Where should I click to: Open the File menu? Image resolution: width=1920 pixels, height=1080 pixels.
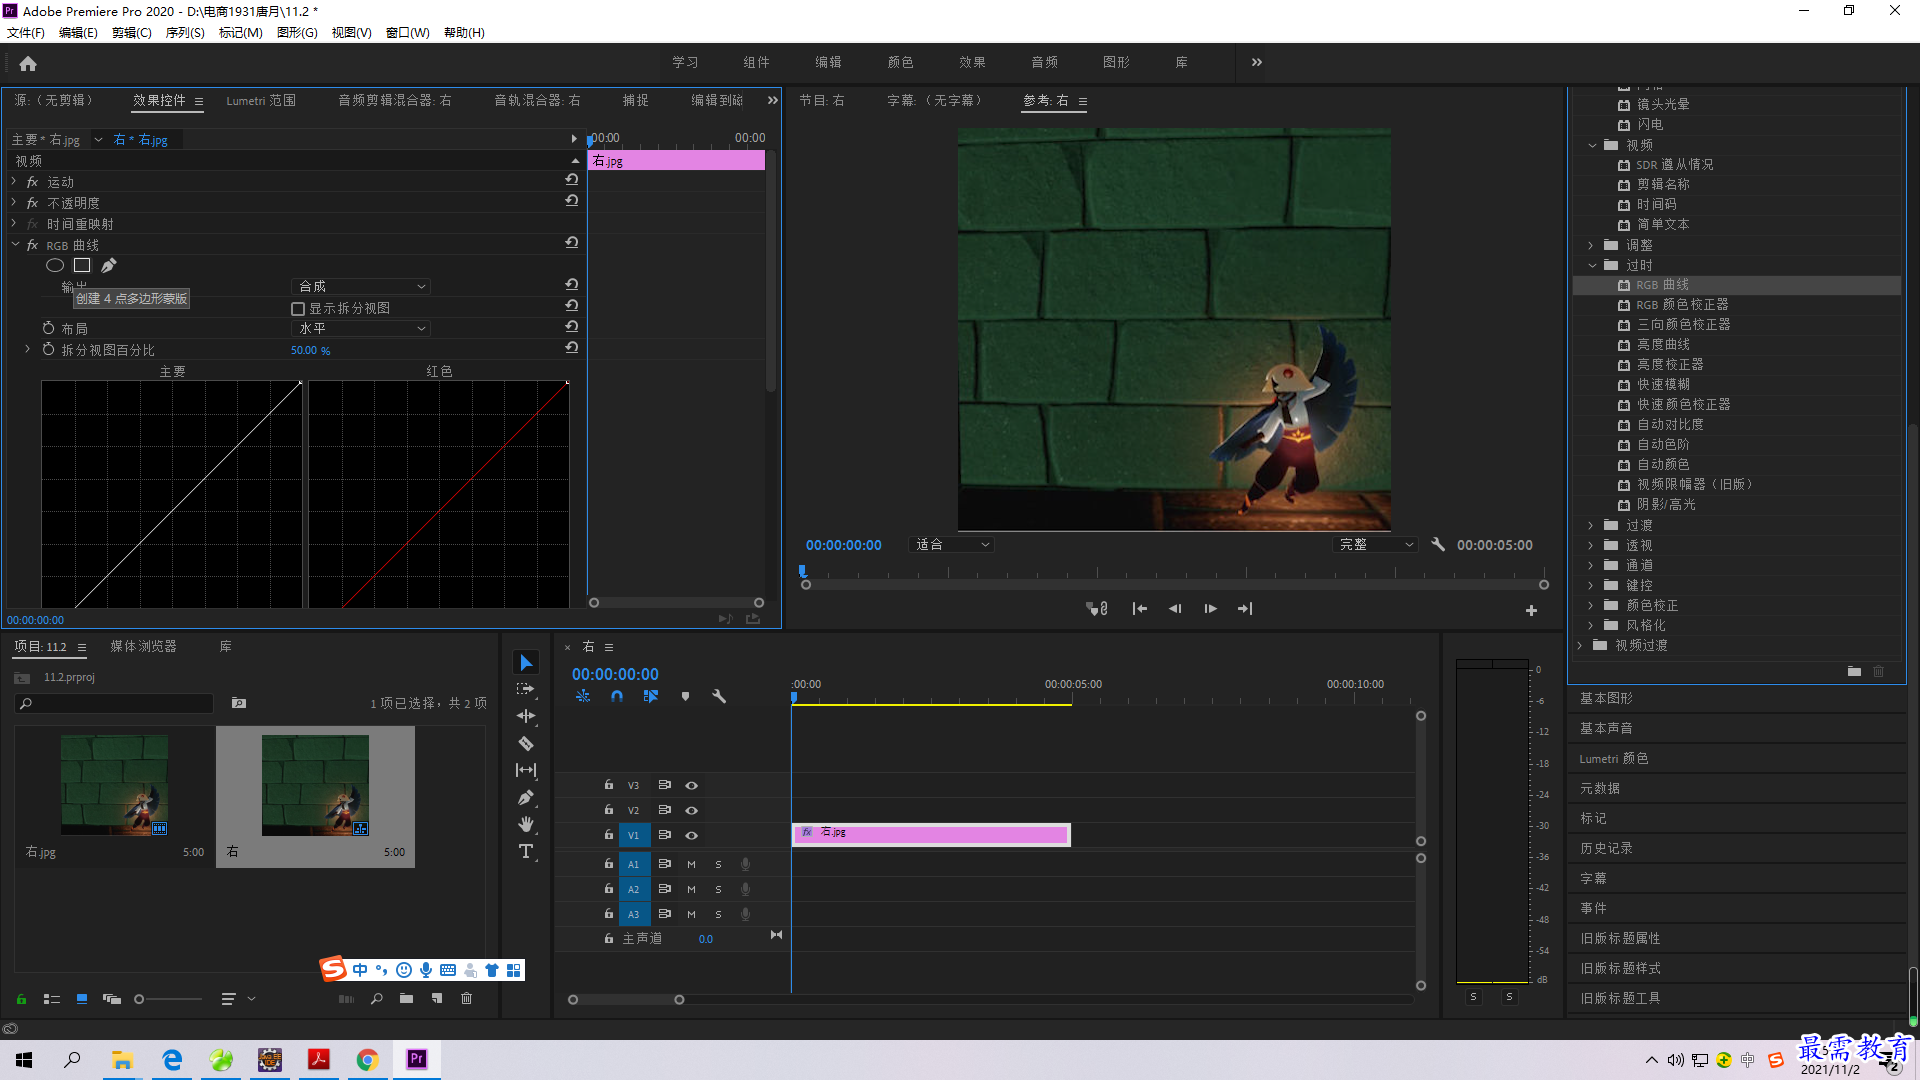tap(26, 33)
